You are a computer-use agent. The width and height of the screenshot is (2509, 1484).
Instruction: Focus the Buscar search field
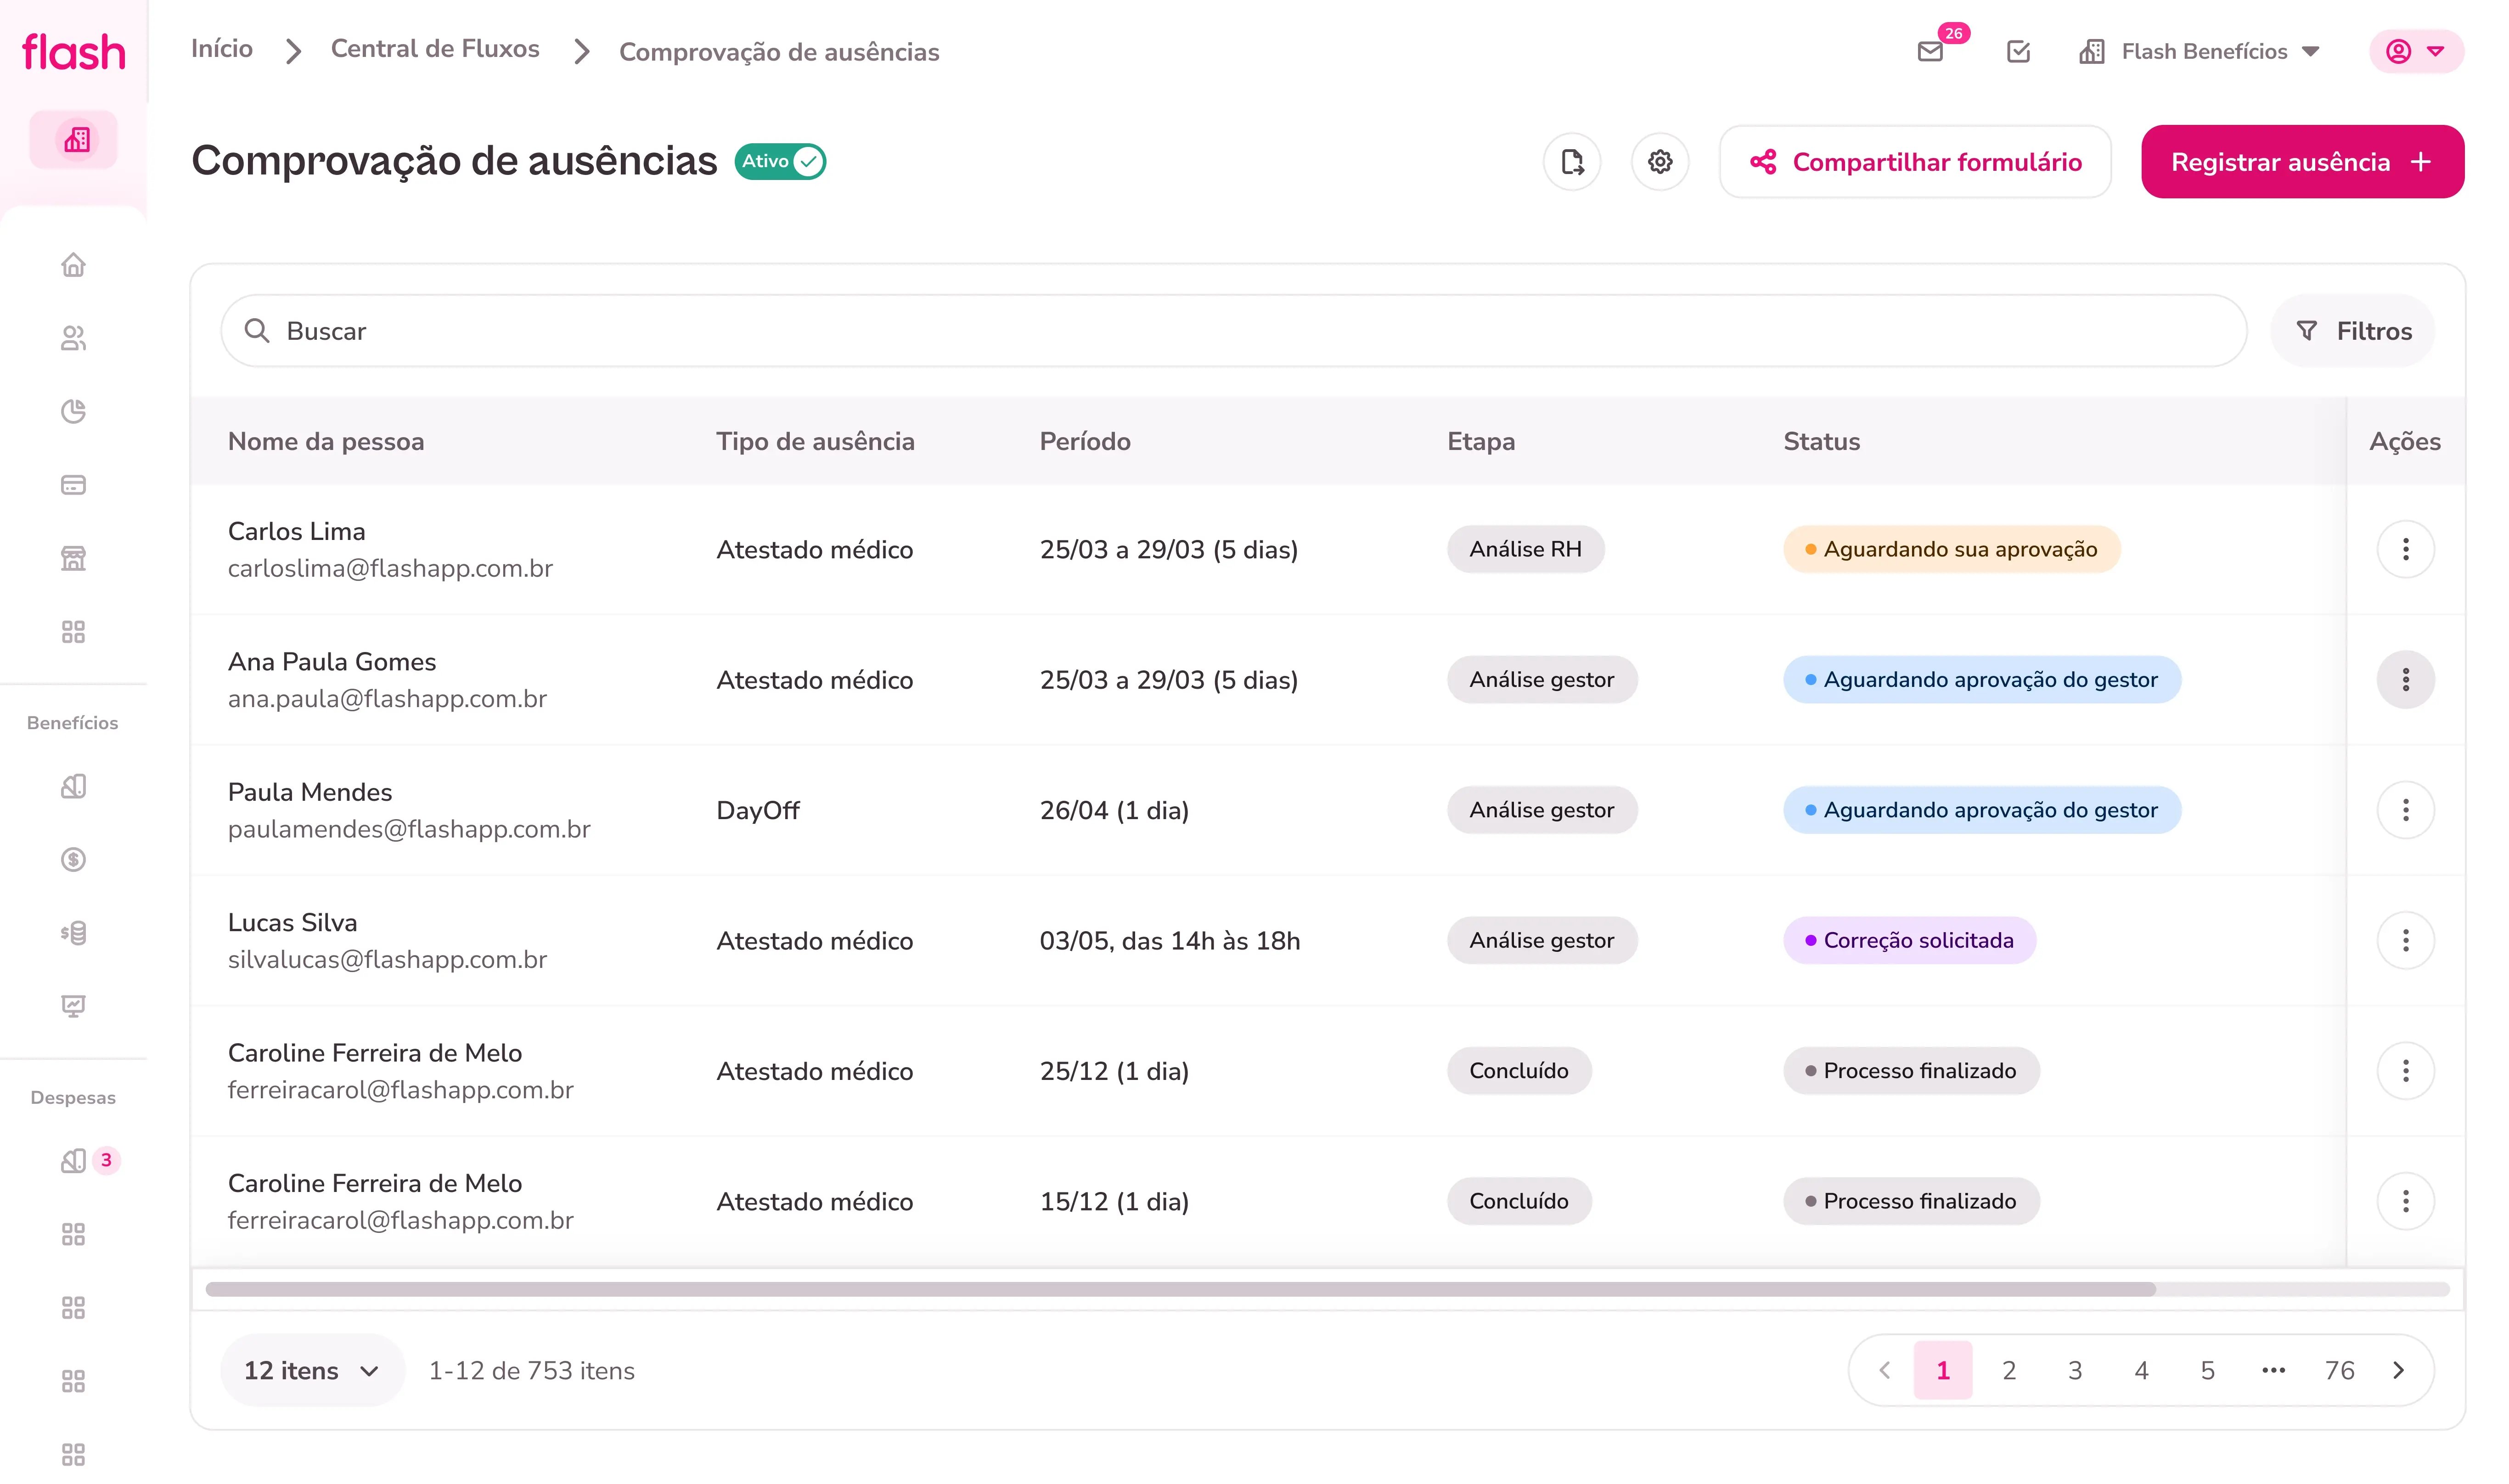1234,331
